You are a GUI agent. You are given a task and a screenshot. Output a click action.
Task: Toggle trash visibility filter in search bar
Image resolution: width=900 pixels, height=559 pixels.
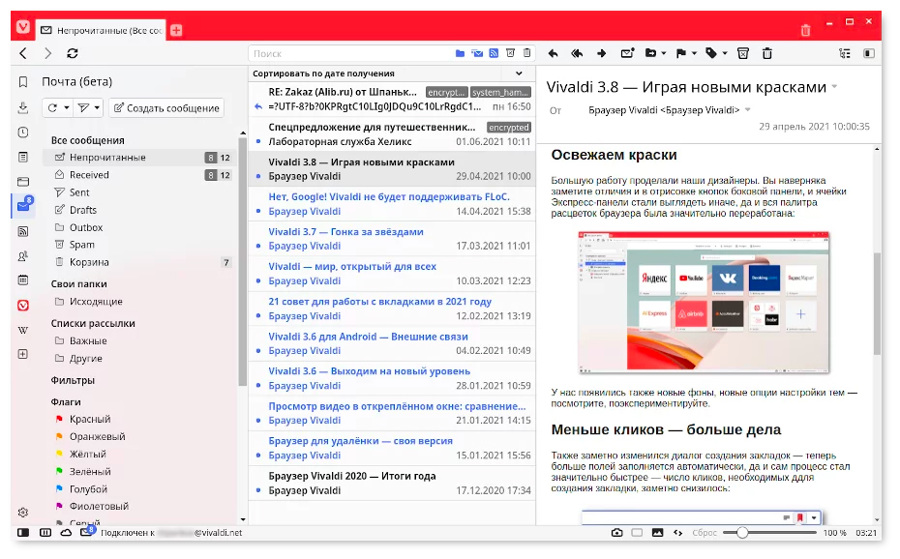[x=527, y=53]
